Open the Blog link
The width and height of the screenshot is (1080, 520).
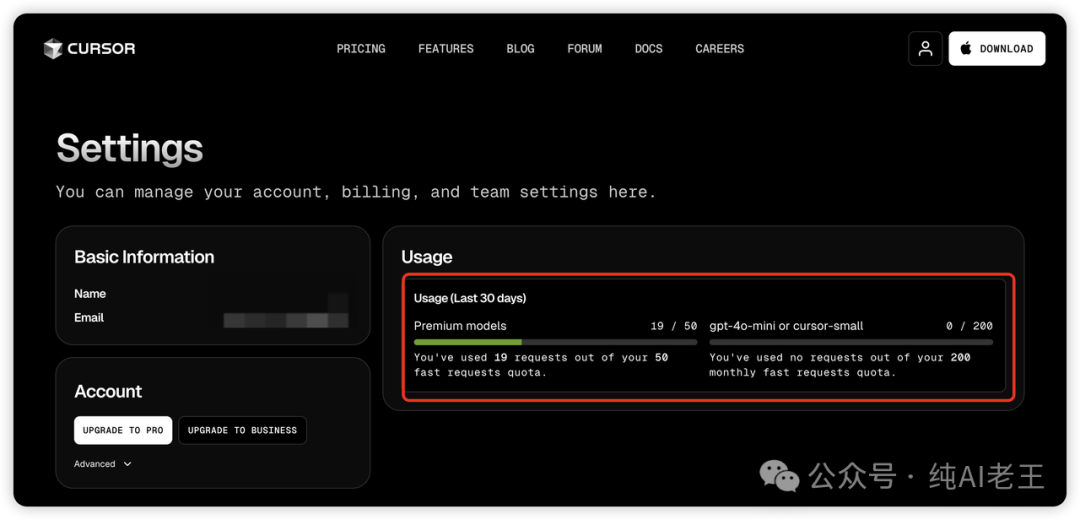pyautogui.click(x=520, y=49)
